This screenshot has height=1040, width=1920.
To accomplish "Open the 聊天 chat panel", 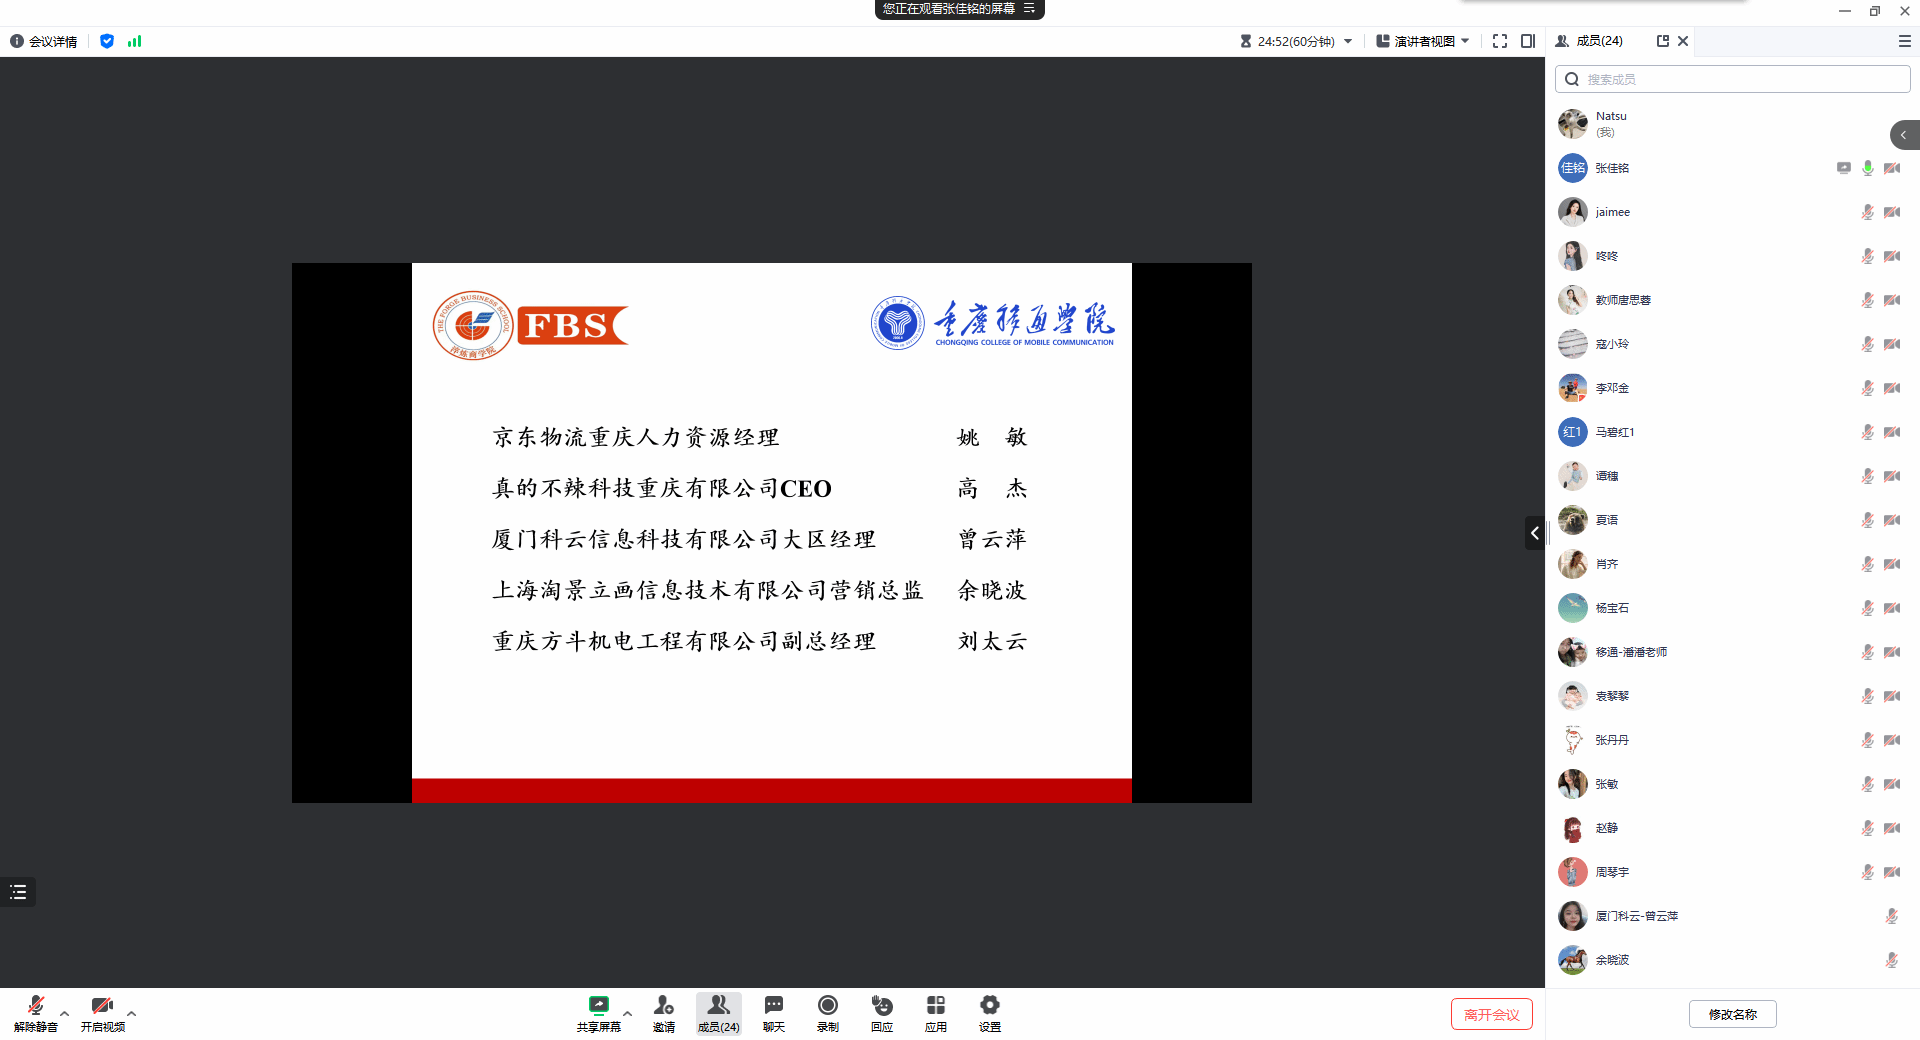I will click(x=773, y=1012).
